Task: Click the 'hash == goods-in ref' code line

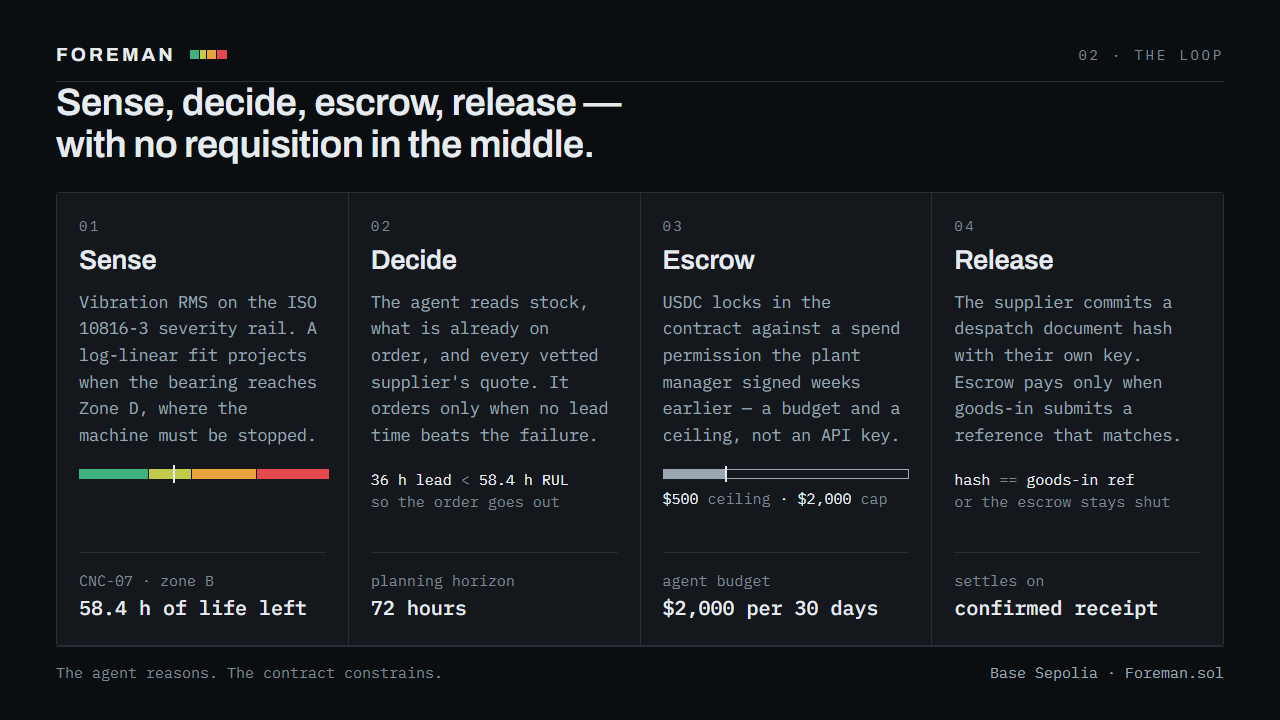Action: click(x=1044, y=480)
